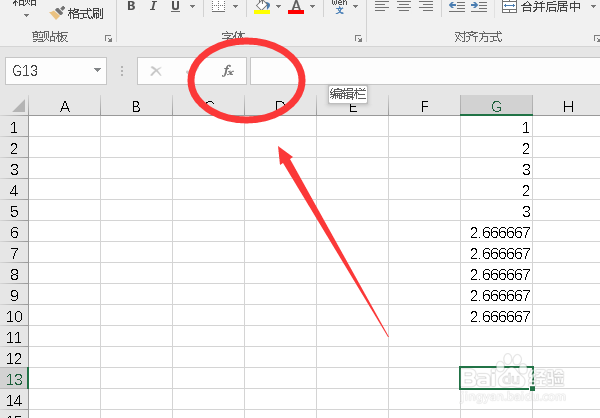Viewport: 600px width, 418px height.
Task: Select column F header
Action: click(x=424, y=106)
